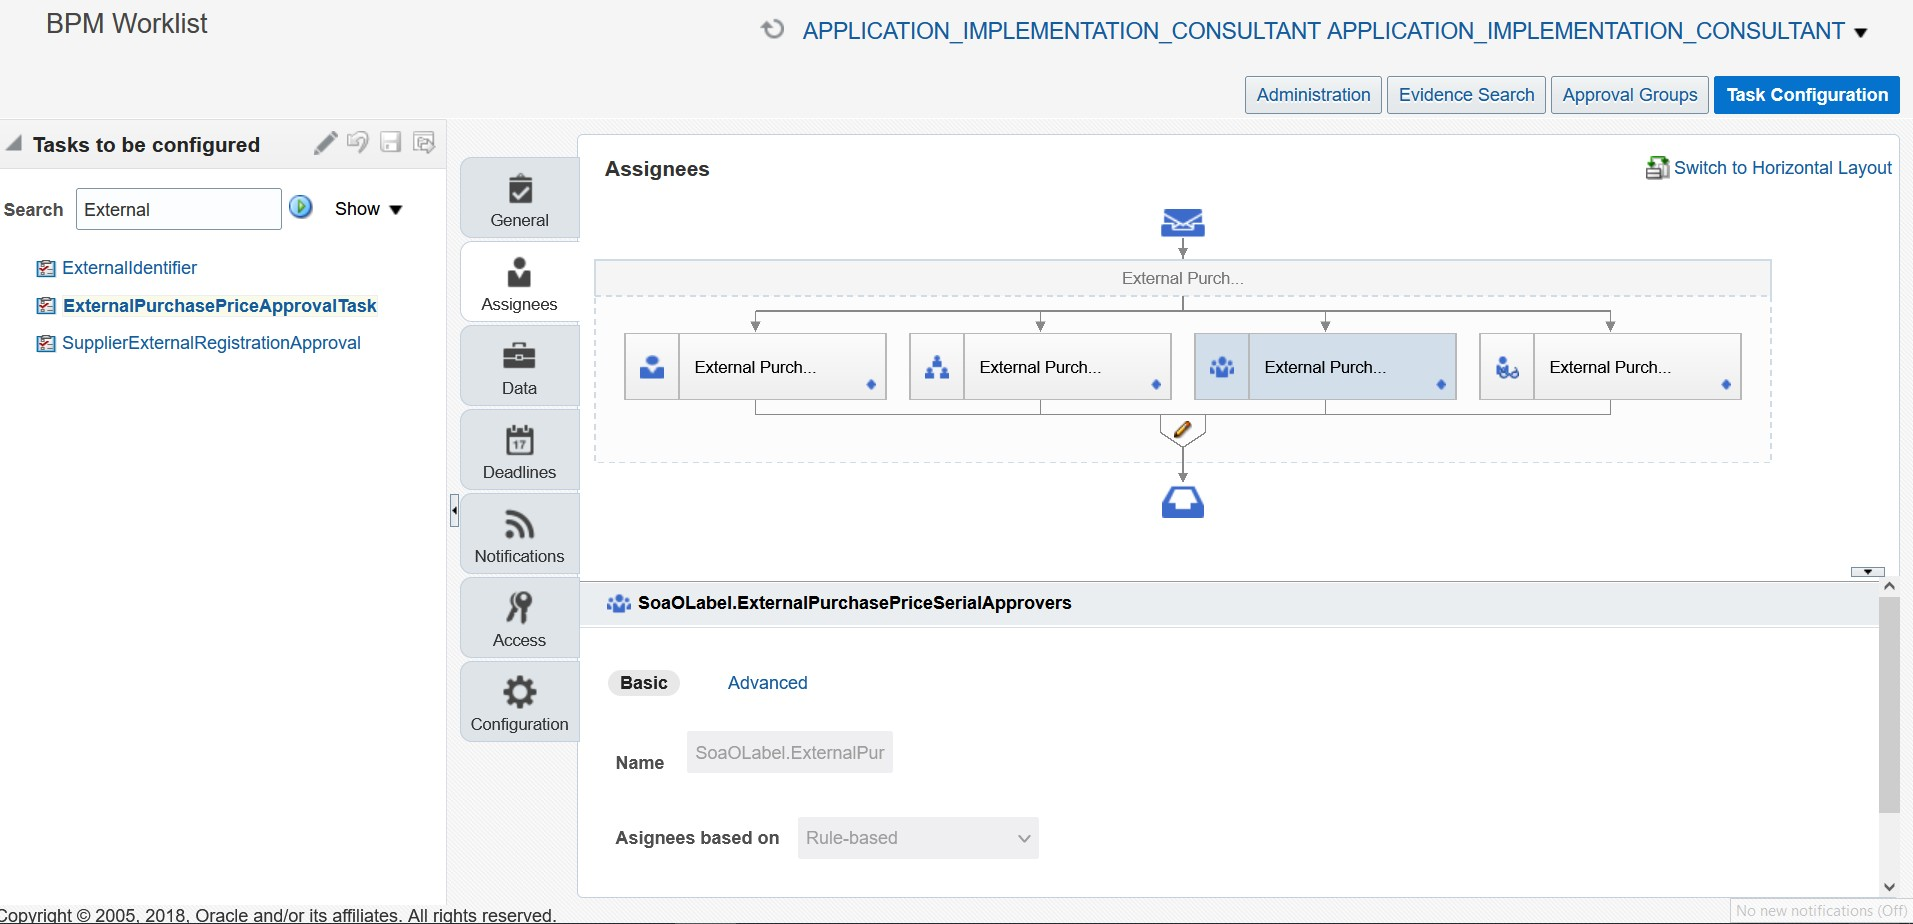The height and width of the screenshot is (924, 1913).
Task: Click the pencil edit icon below participant boxes
Action: click(1182, 429)
